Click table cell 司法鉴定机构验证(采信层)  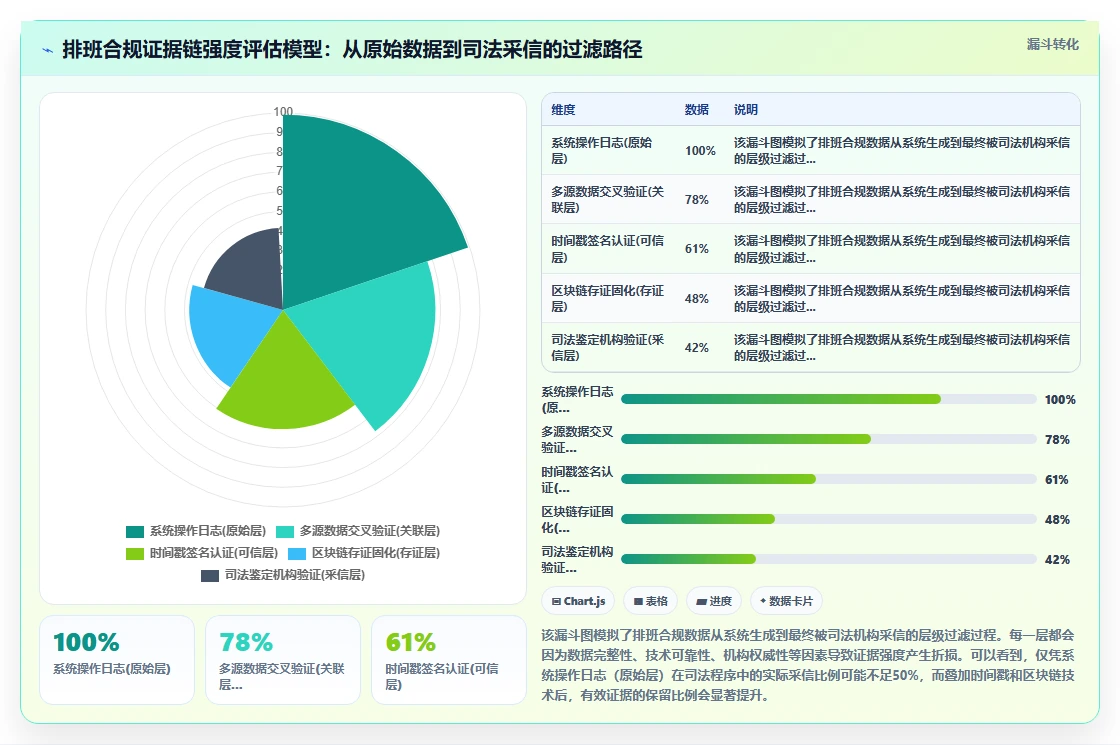point(608,347)
